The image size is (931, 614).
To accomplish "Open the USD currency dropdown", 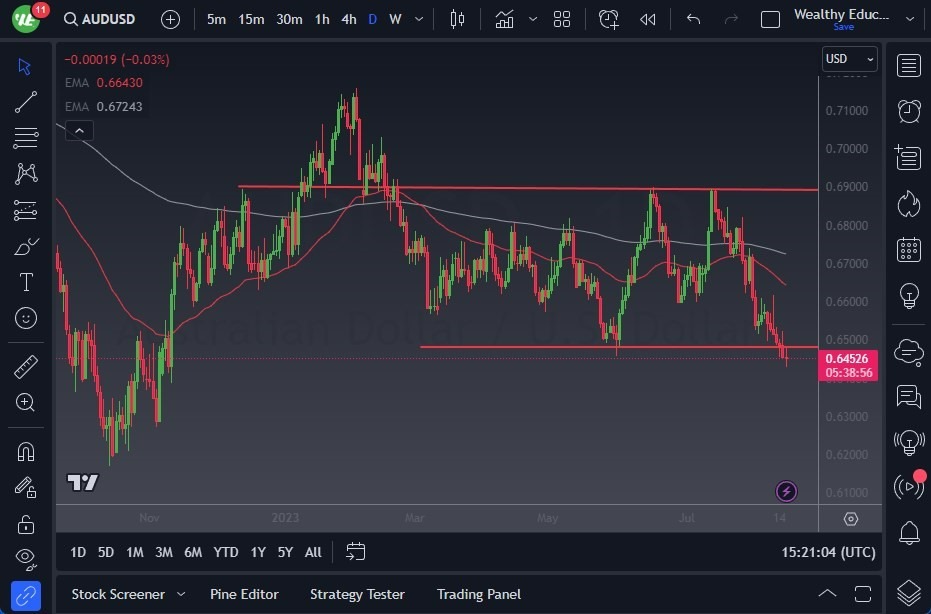I will (849, 59).
